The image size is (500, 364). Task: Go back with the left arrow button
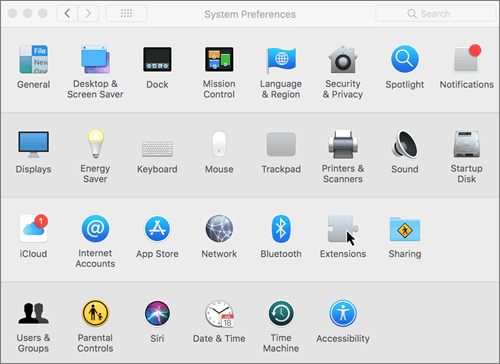point(67,13)
